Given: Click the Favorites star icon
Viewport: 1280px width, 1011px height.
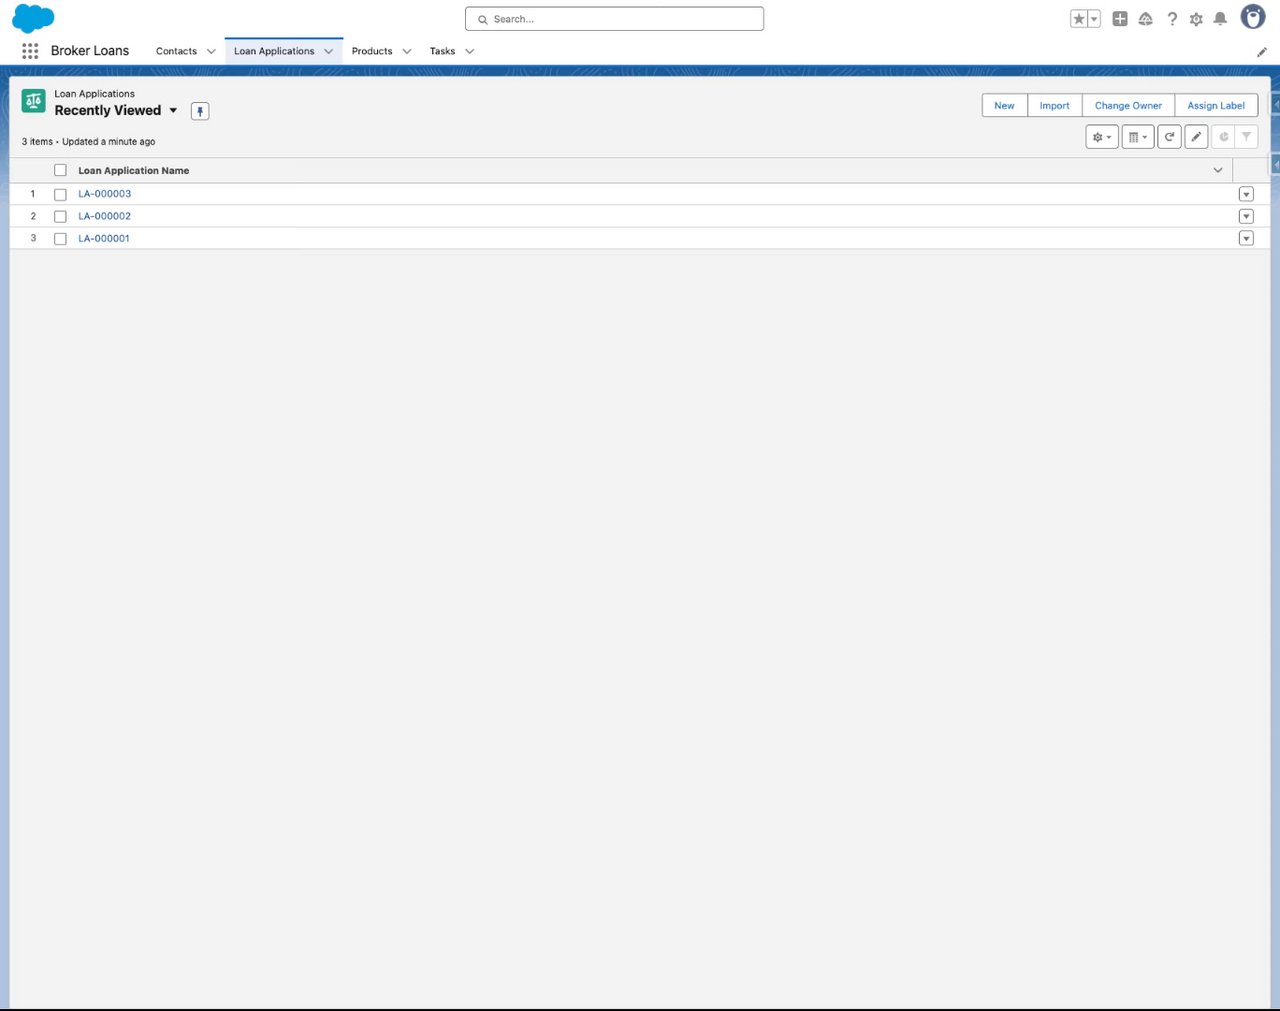Looking at the screenshot, I should (x=1078, y=19).
